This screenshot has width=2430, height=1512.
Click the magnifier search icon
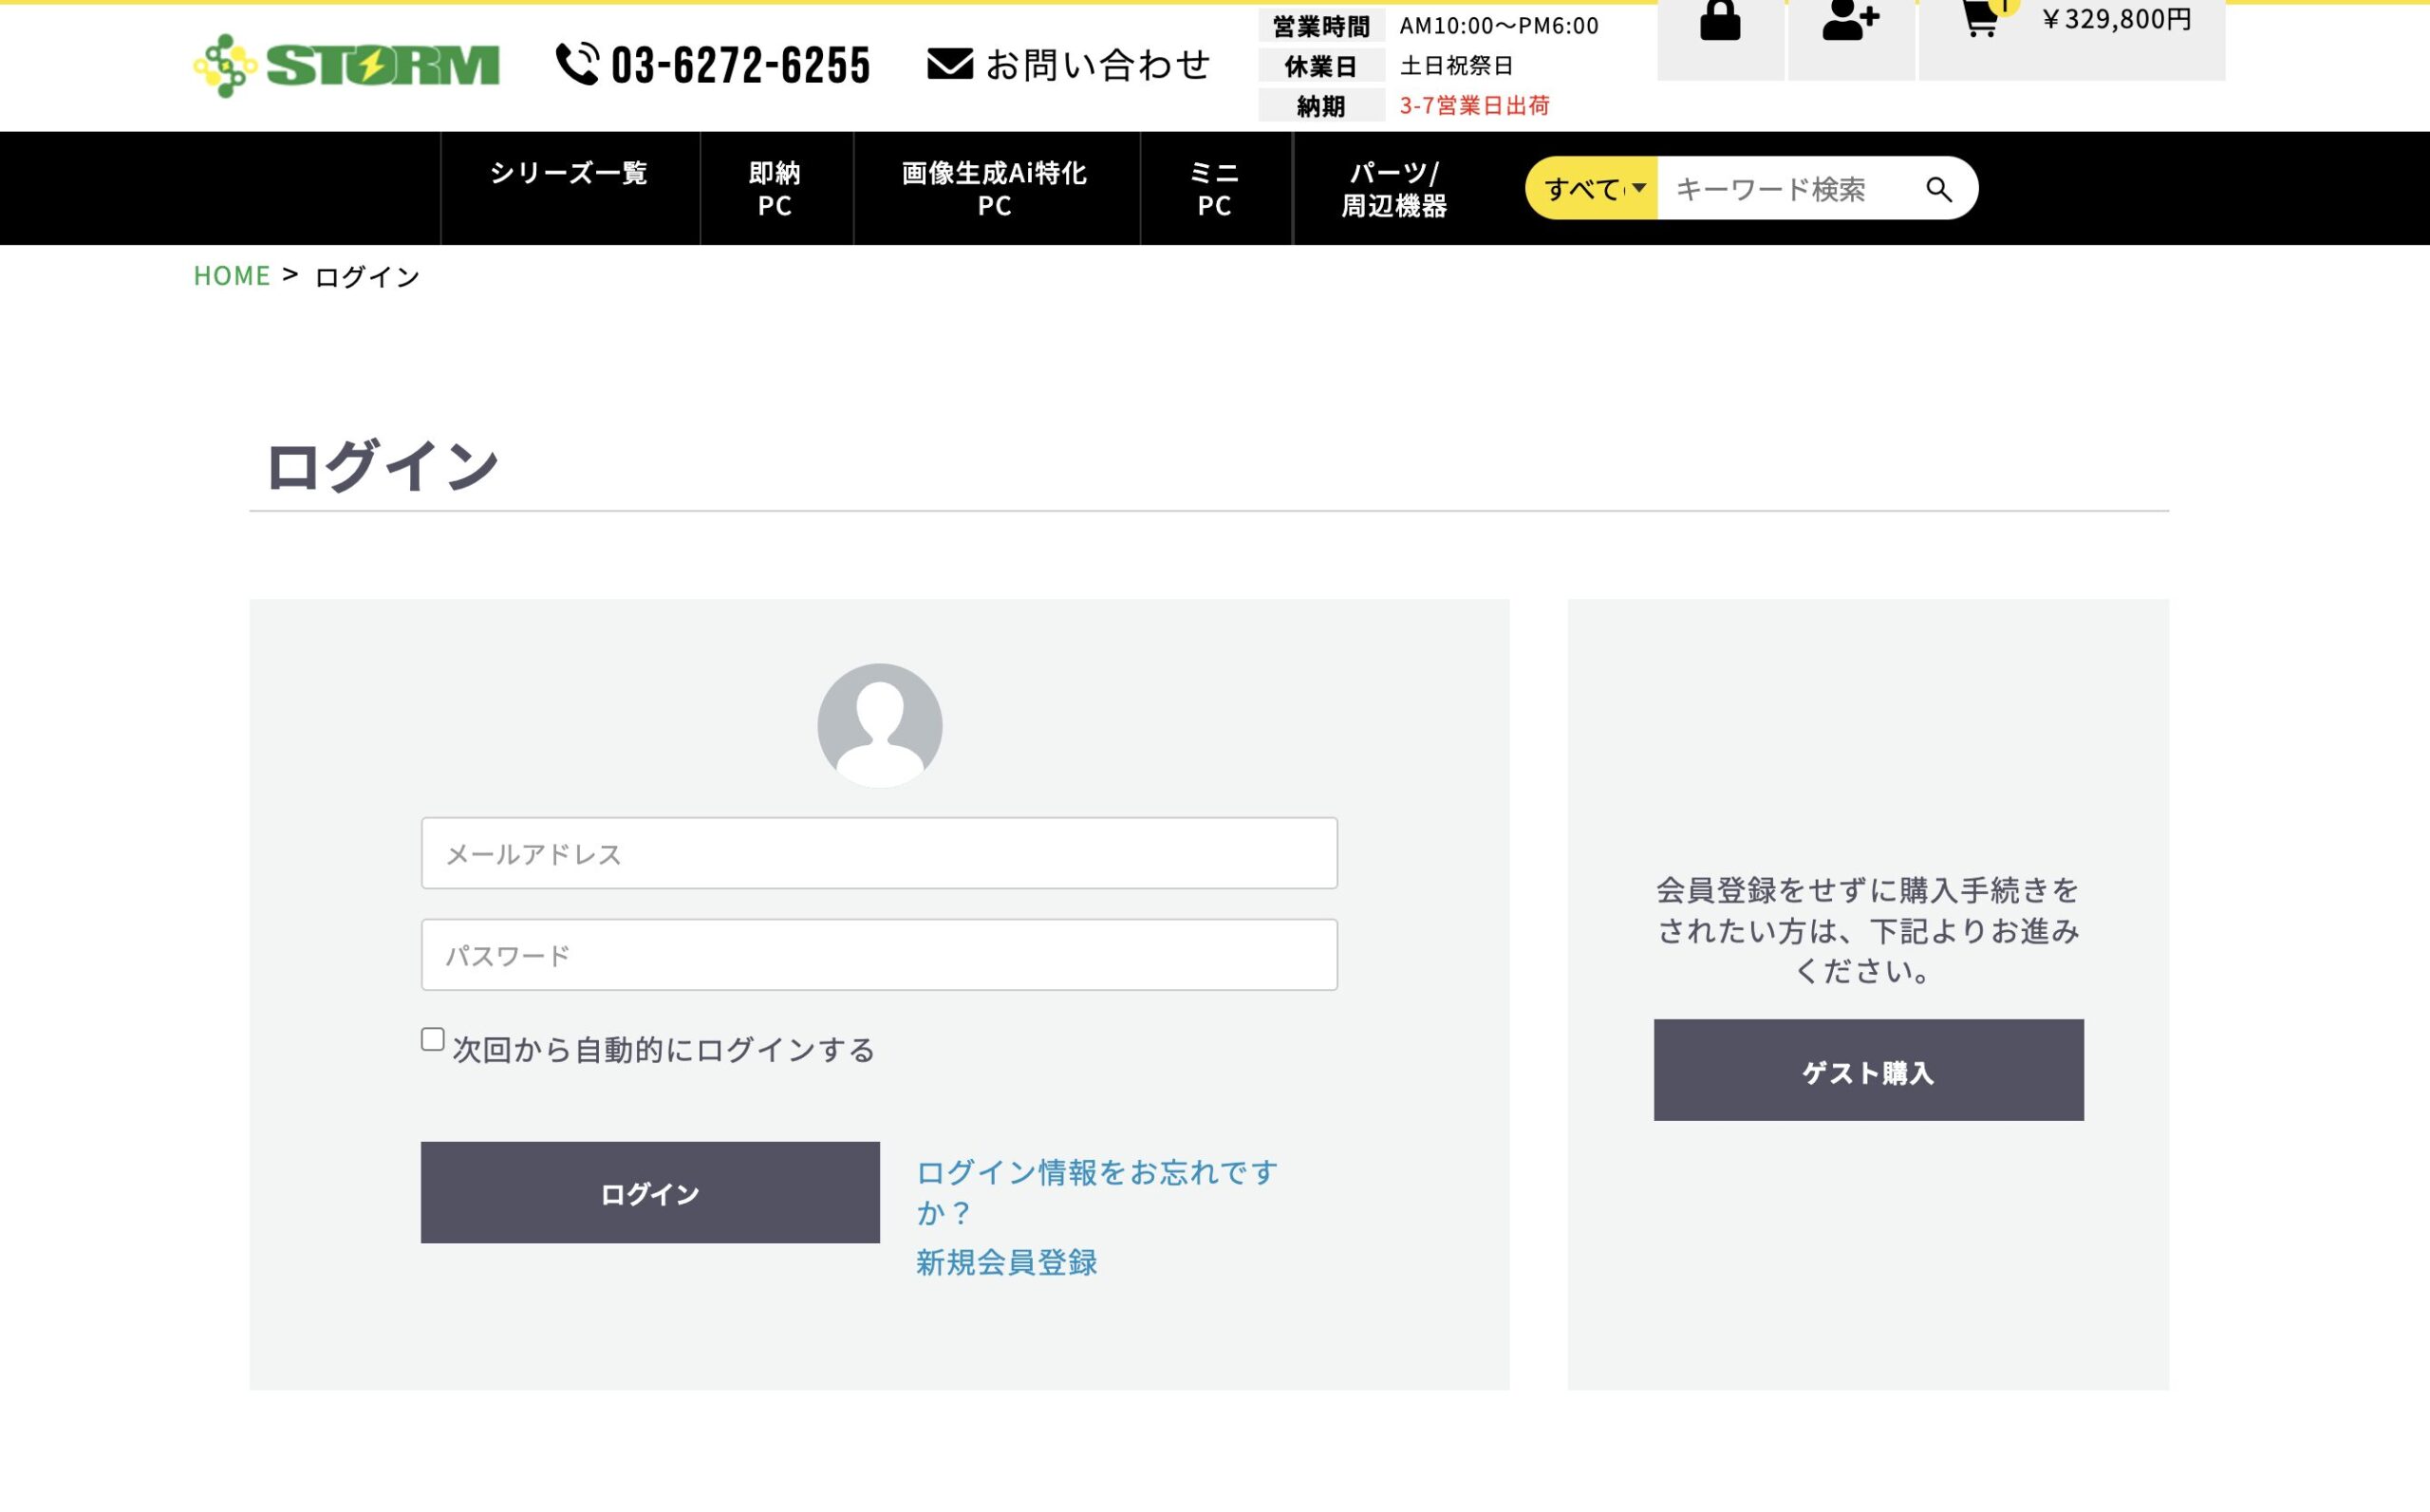1938,189
